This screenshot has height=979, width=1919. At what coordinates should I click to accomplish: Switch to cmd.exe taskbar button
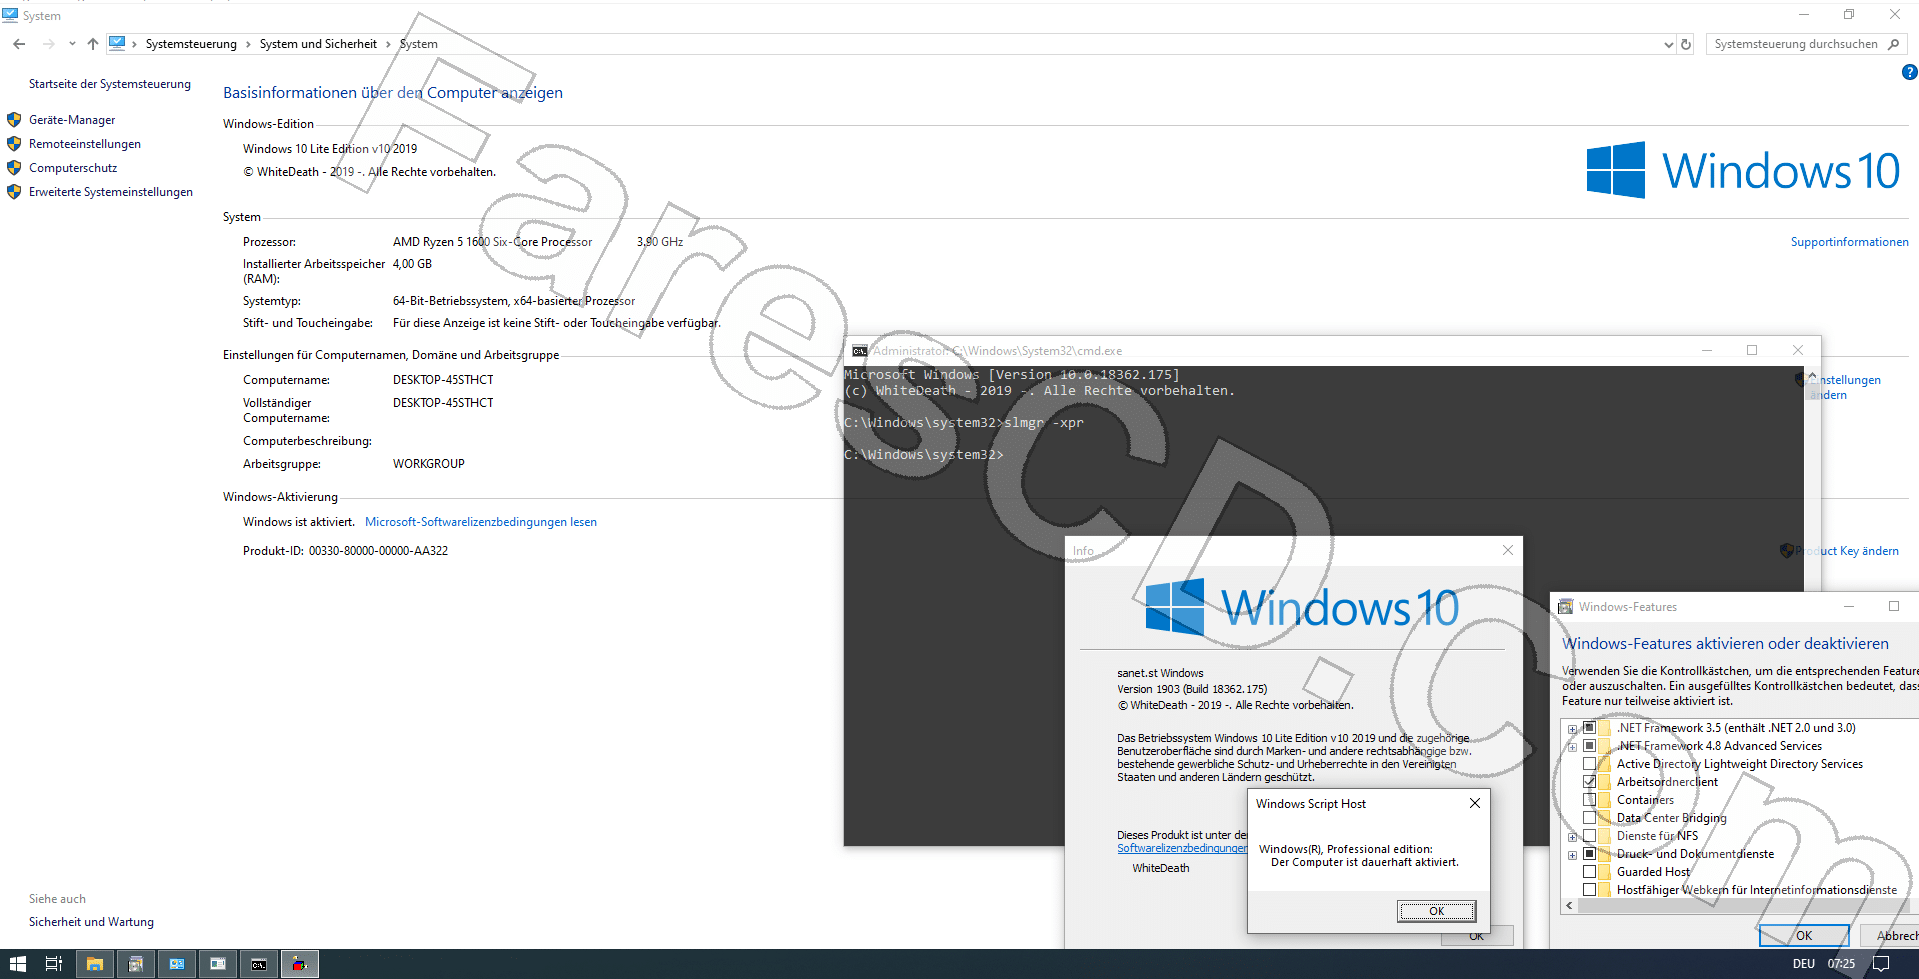tap(259, 964)
